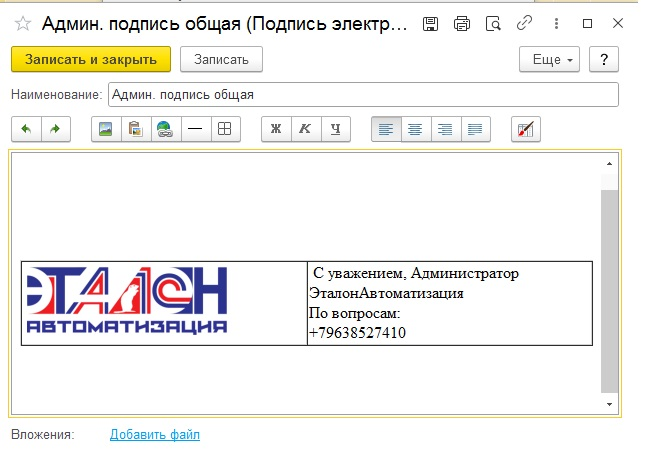645x457 pixels.
Task: Click the Добавить файл link
Action: [x=155, y=435]
